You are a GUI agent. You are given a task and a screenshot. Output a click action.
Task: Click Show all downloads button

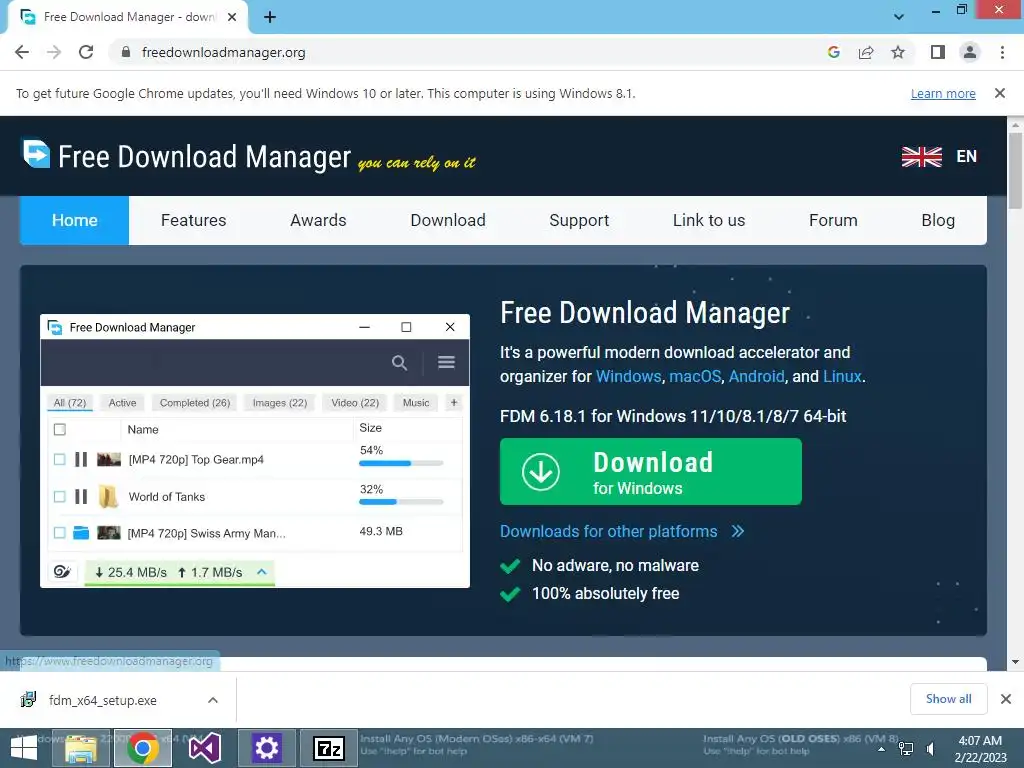(948, 699)
